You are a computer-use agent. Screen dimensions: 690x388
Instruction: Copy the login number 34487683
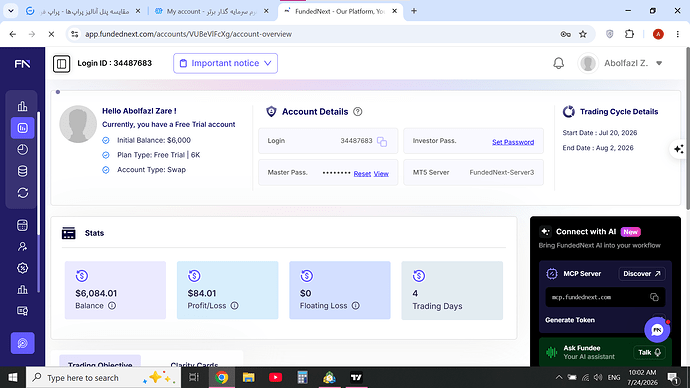382,142
